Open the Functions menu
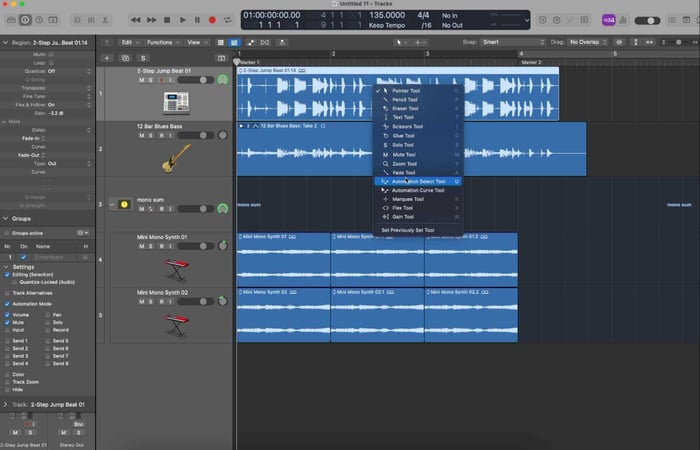Screen dimensions: 700x450 163,42
